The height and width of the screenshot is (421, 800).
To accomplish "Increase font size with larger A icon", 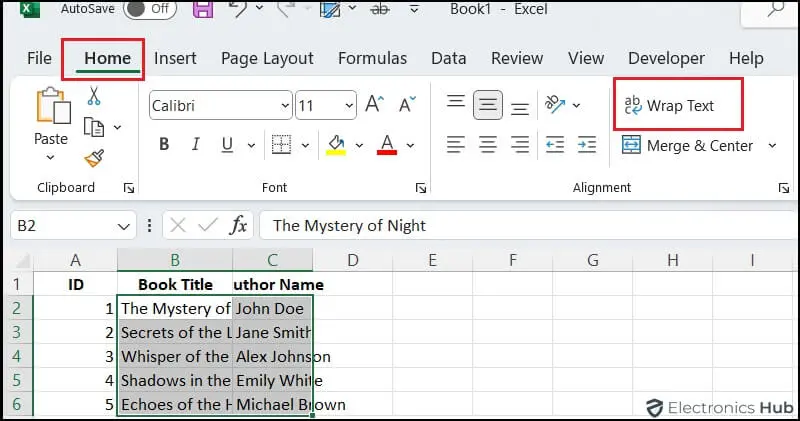I will (x=375, y=105).
